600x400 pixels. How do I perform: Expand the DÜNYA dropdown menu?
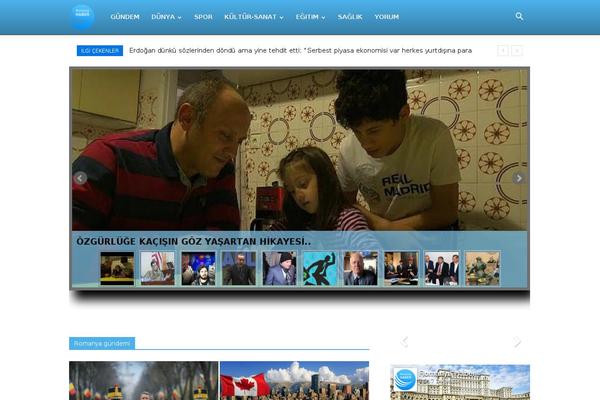click(x=166, y=17)
